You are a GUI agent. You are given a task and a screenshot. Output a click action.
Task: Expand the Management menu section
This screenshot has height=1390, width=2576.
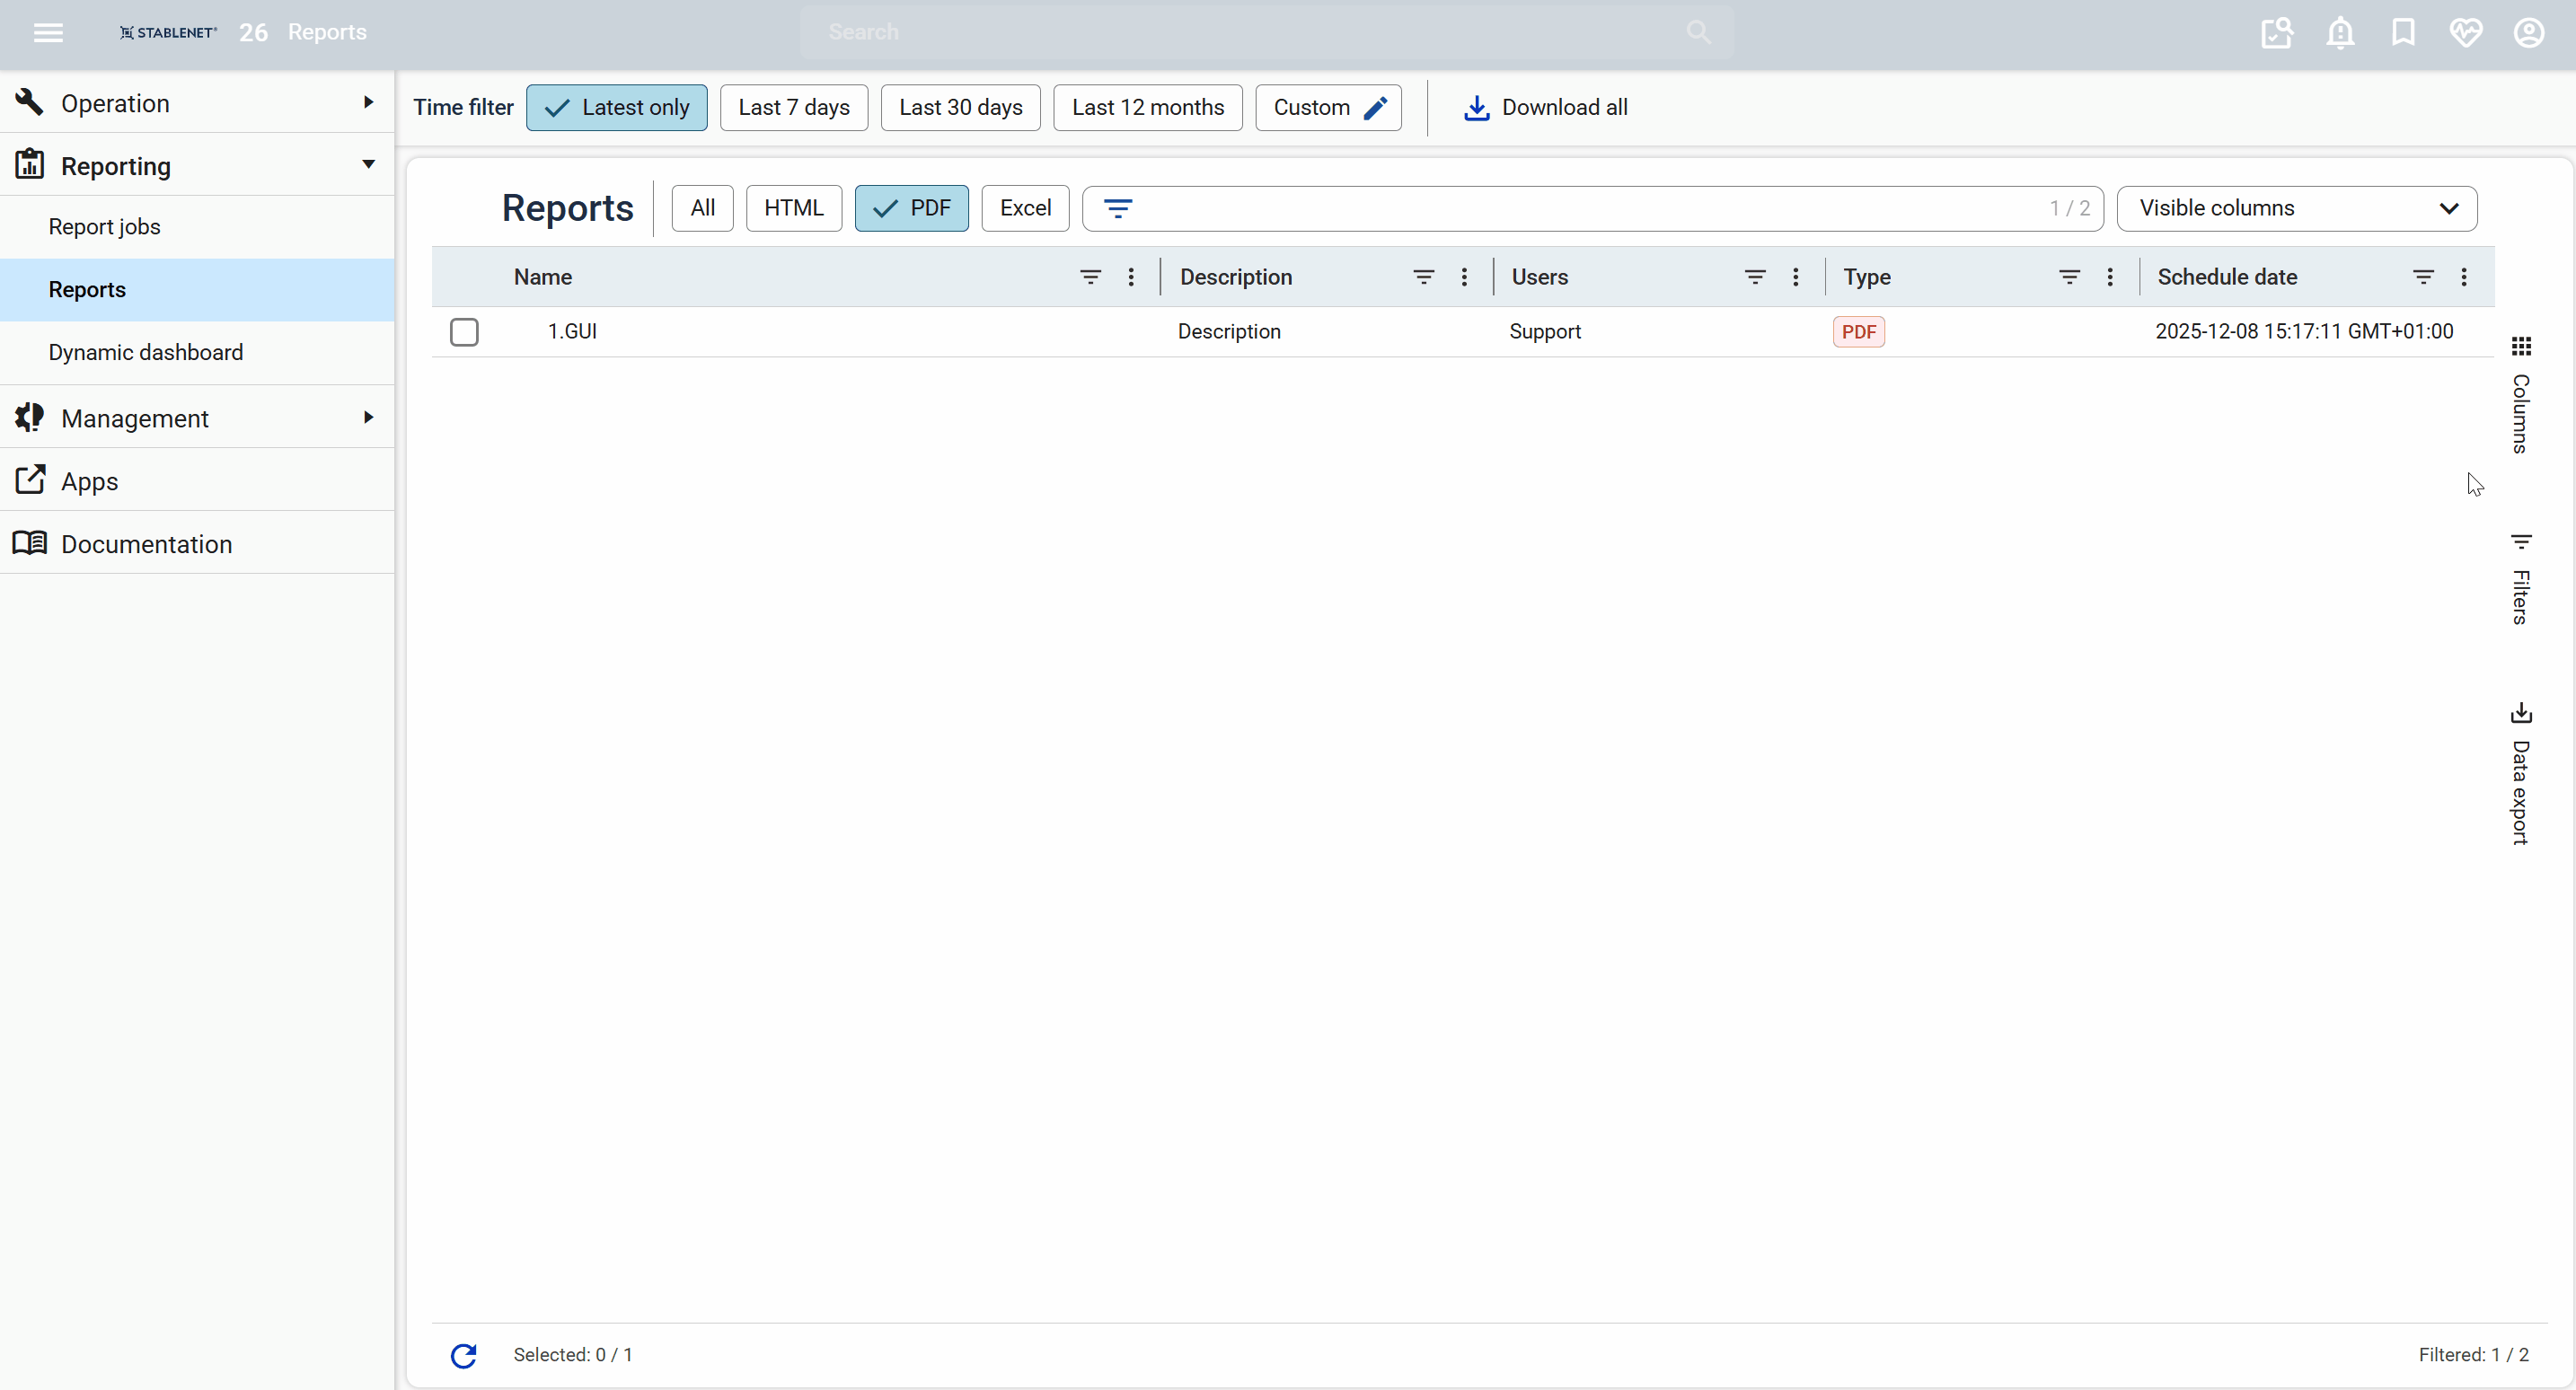pyautogui.click(x=197, y=418)
